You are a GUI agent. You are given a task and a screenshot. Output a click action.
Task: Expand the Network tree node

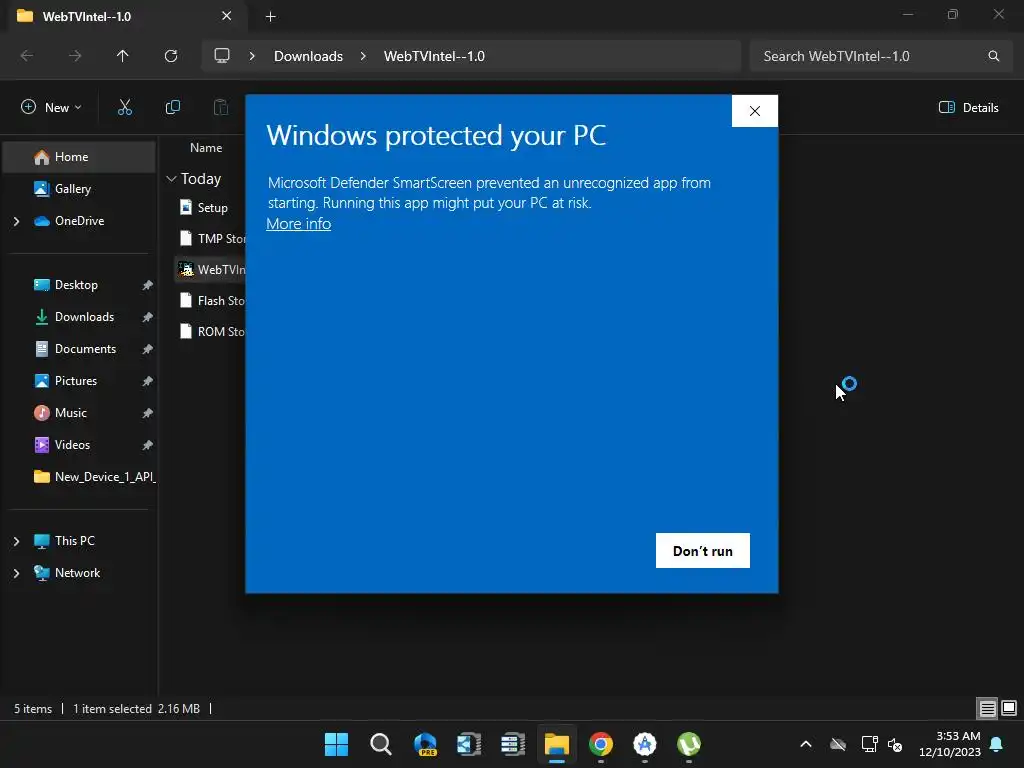tap(16, 573)
